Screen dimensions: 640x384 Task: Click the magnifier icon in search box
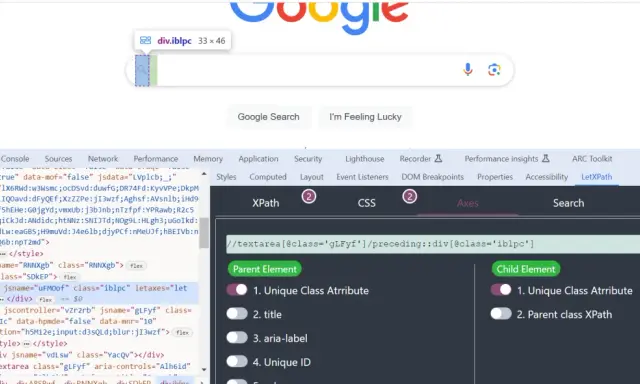pos(142,70)
